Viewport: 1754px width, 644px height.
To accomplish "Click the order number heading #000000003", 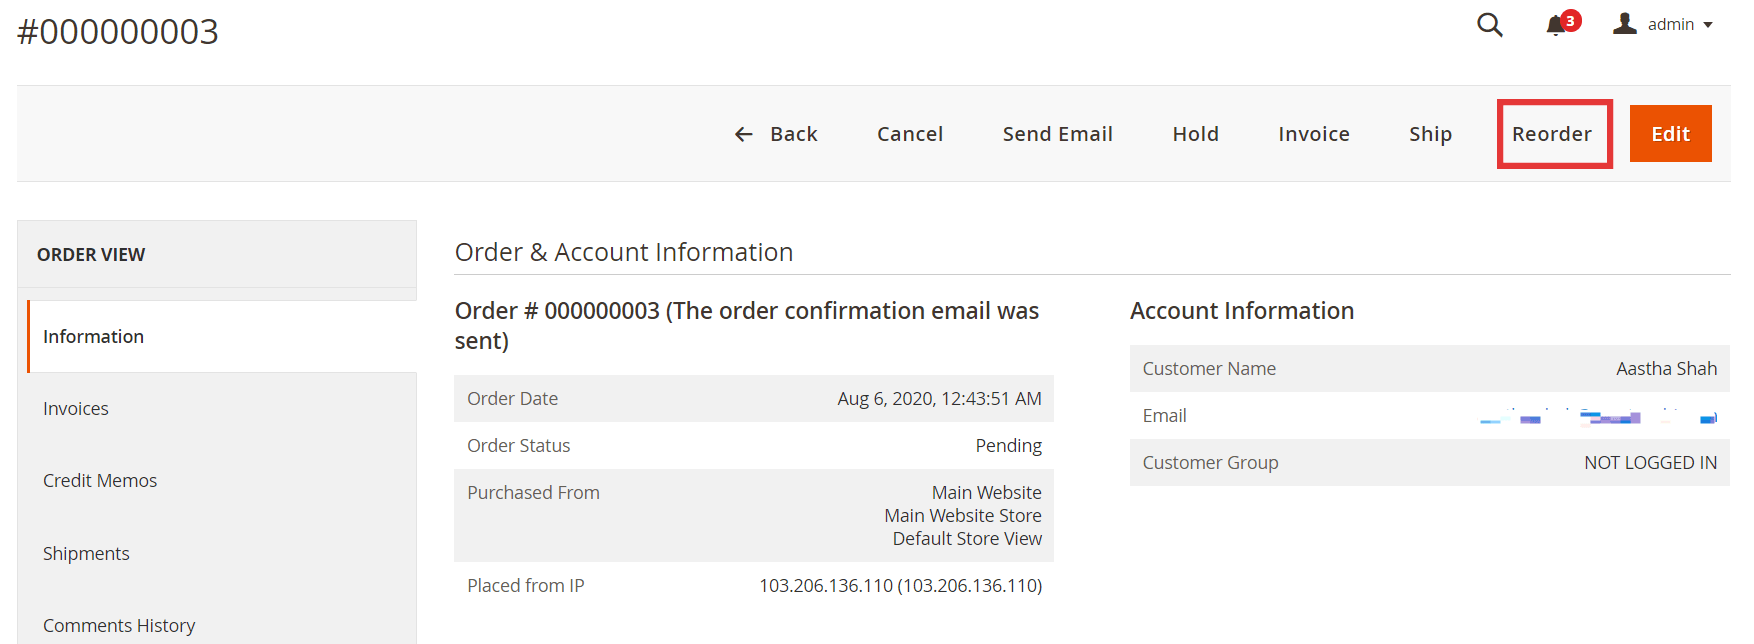I will 117,31.
